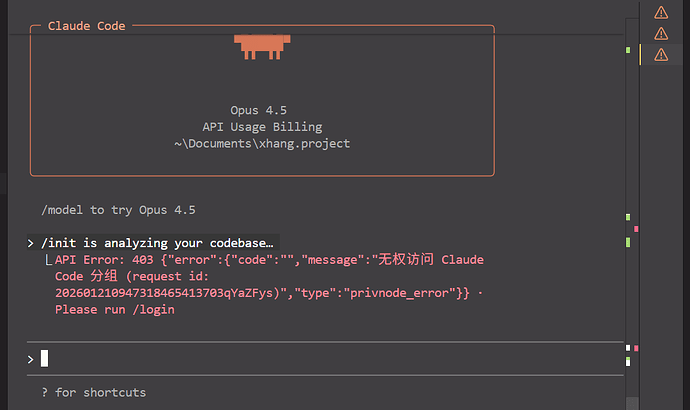Click the white marker near scrollbar bottom
Image resolution: width=690 pixels, height=410 pixels.
coord(627,348)
